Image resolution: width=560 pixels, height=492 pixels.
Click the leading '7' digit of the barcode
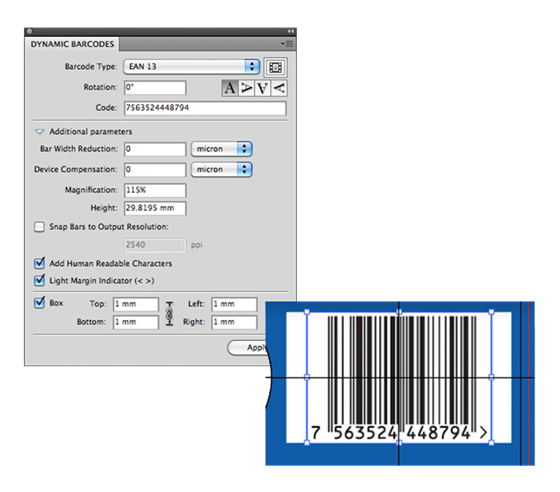click(x=315, y=433)
